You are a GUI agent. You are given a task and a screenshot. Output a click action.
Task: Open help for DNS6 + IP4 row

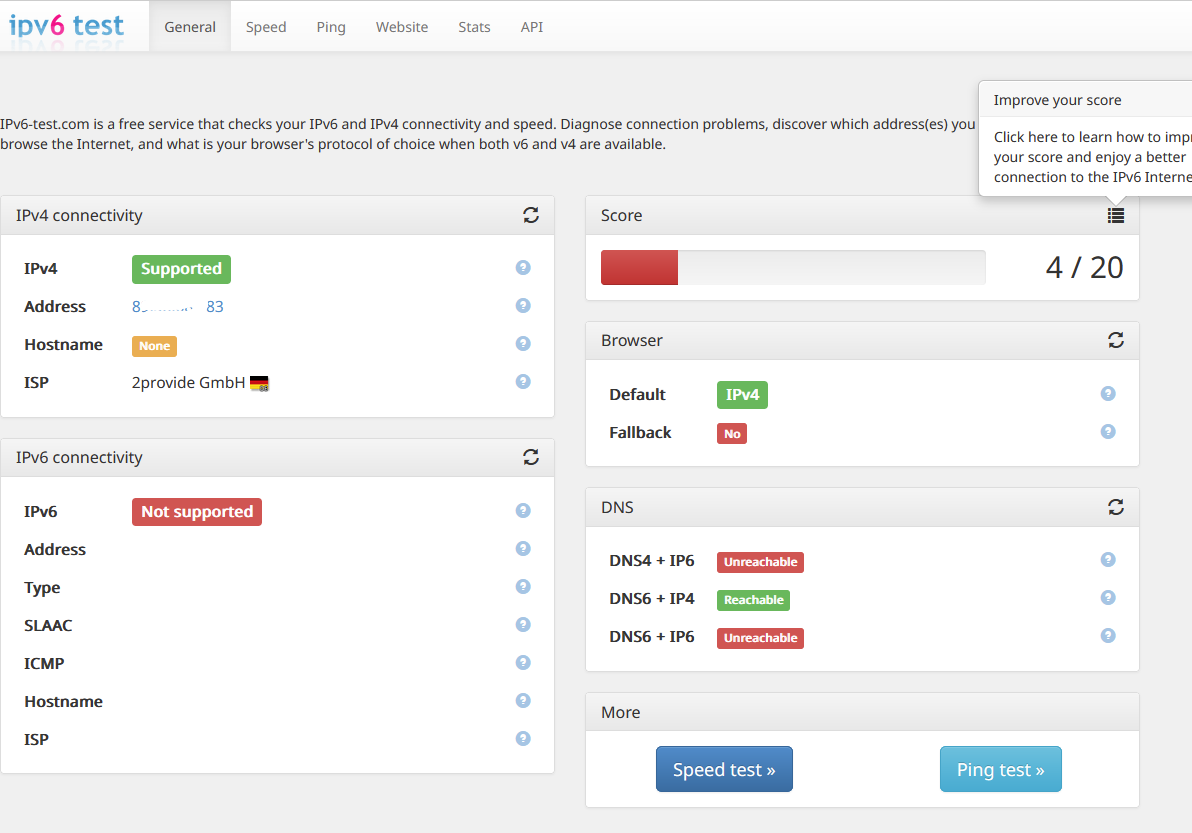pos(1108,597)
